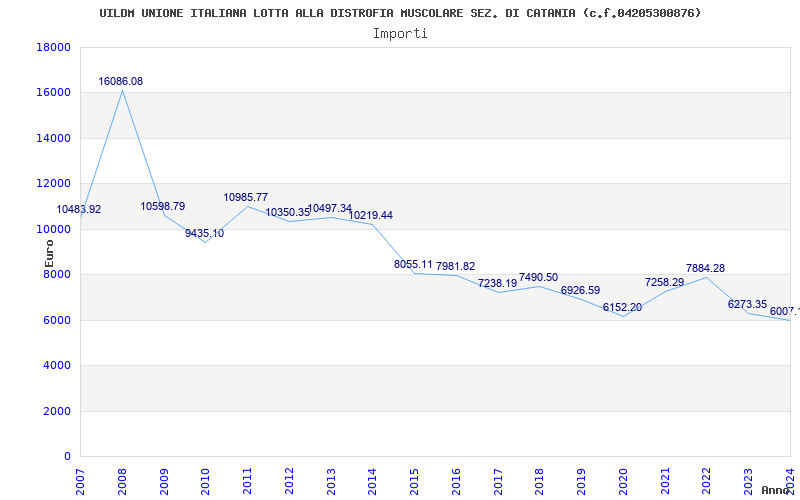Click the x-axis year 2017

click(x=498, y=481)
